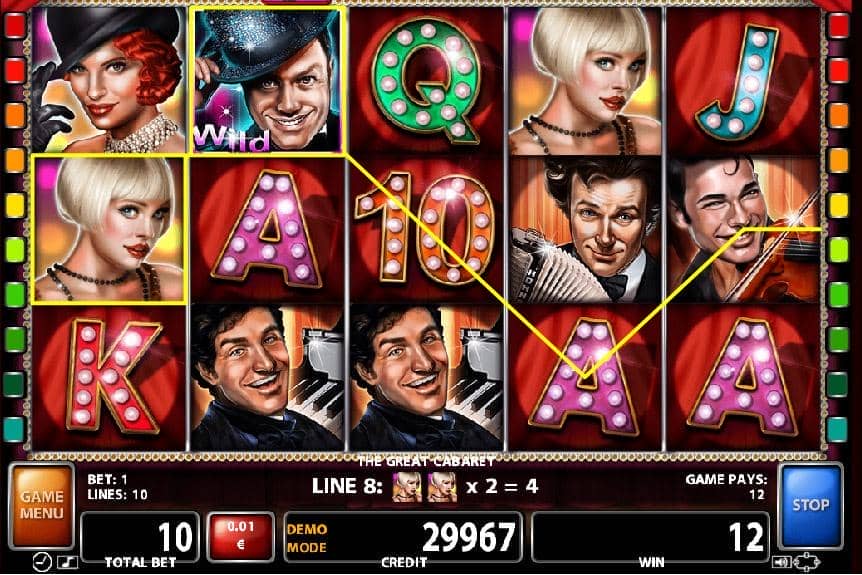Screen dimensions: 862x575
Task: Open the orange GAME MENU button
Action: point(42,505)
